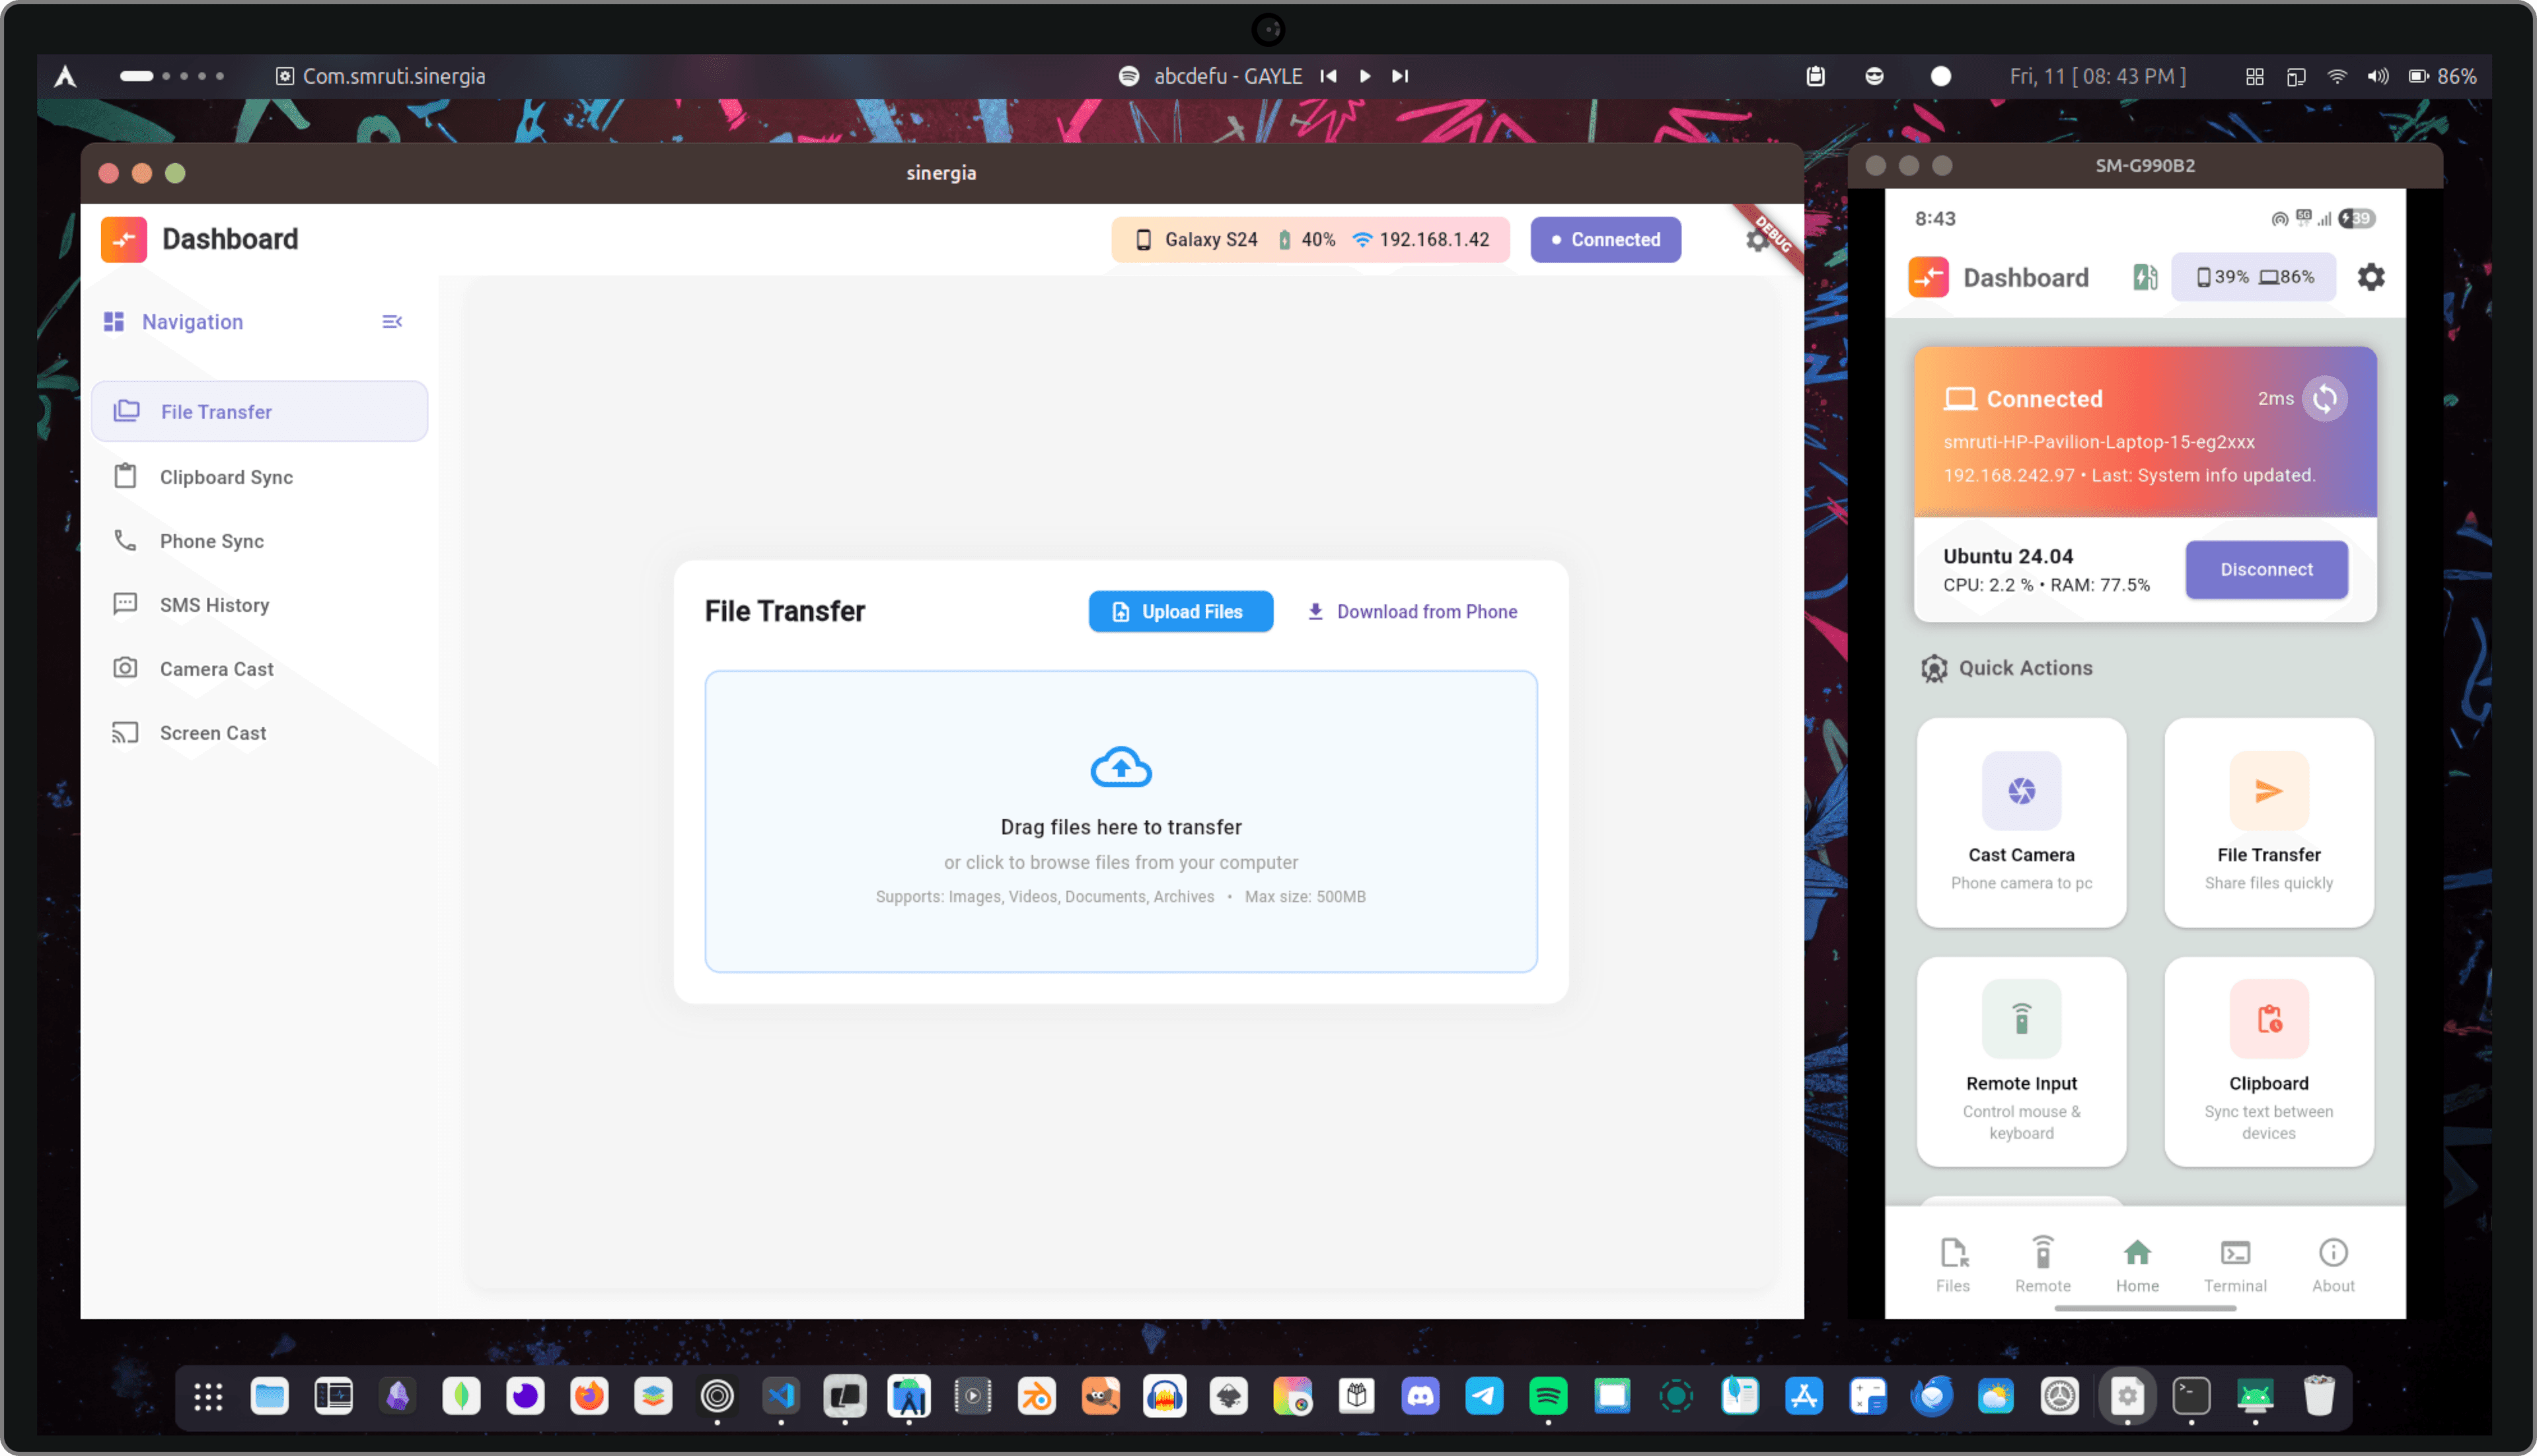Click Download from Phone link
The image size is (2537, 1456).
coord(1412,612)
